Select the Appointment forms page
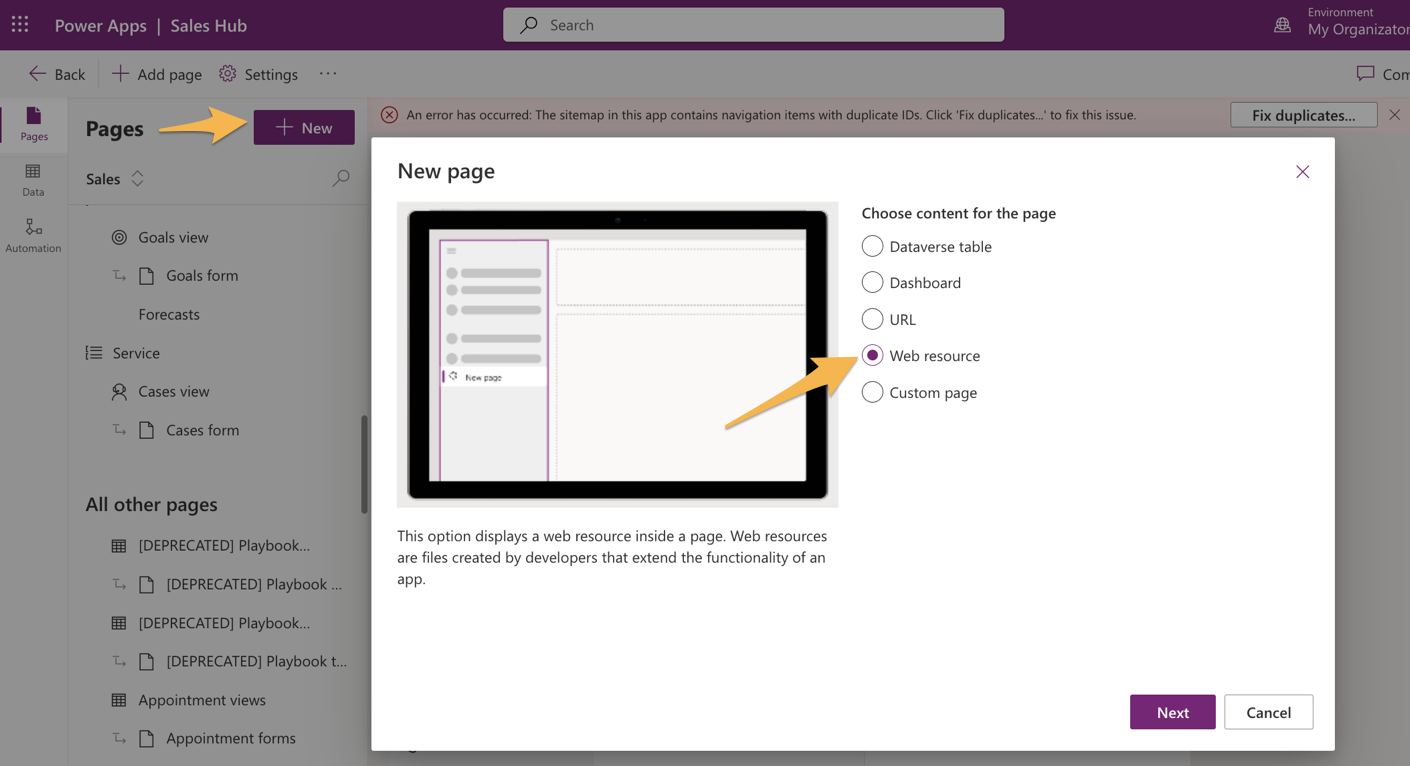 [x=231, y=739]
